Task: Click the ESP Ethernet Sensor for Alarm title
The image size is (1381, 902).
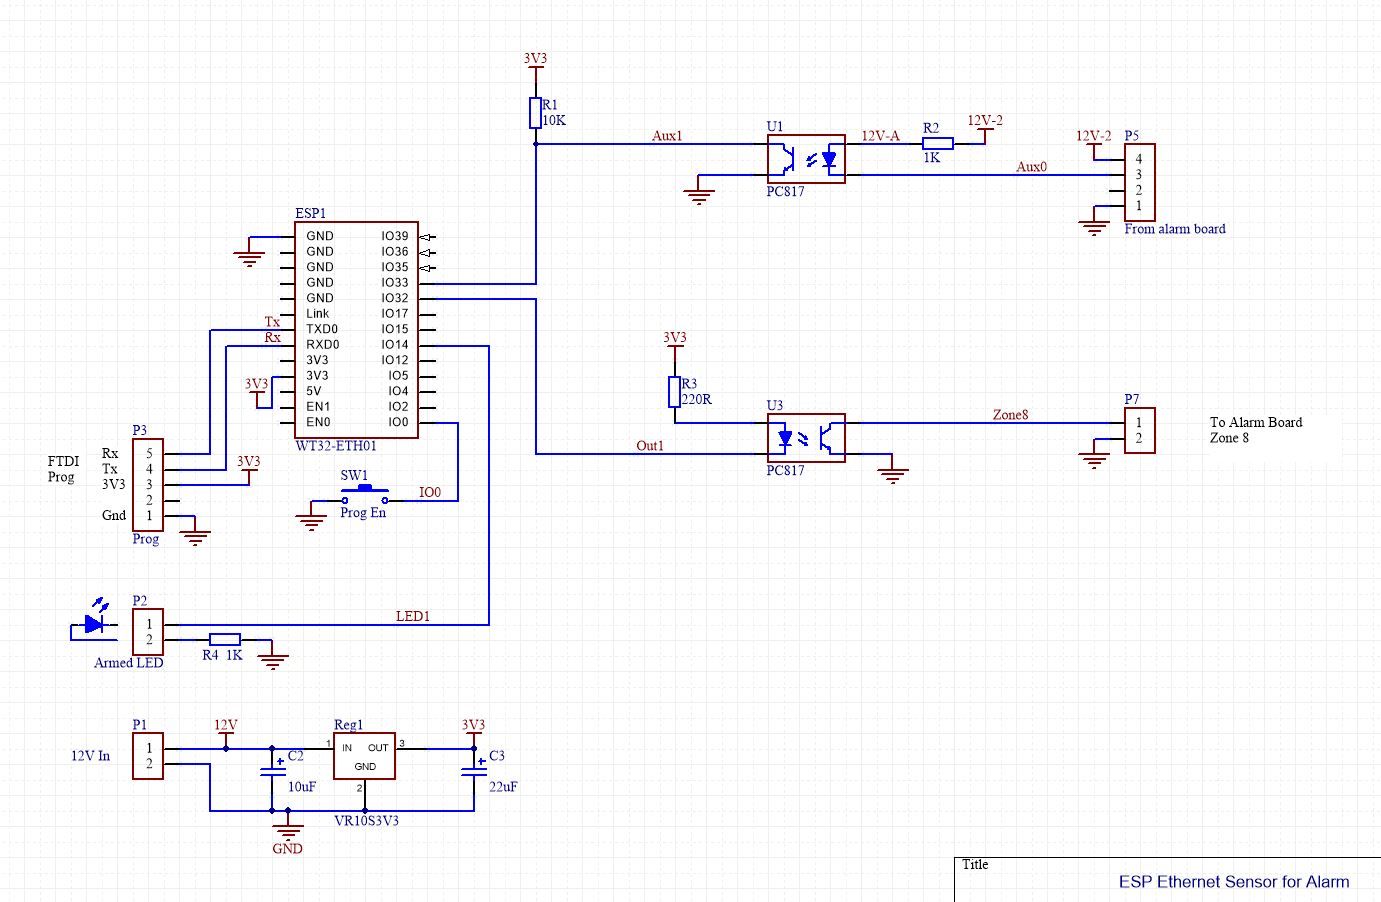Action: (x=1233, y=882)
